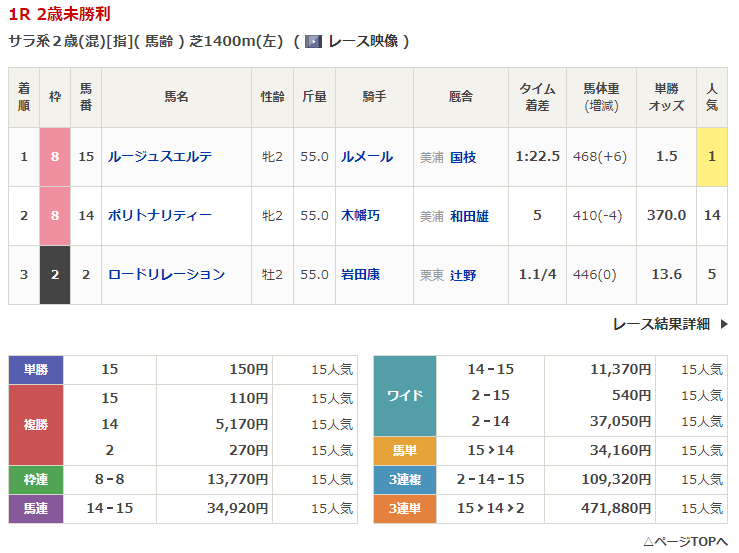Click the ワイド wide bet label
The image size is (739, 553).
(404, 395)
